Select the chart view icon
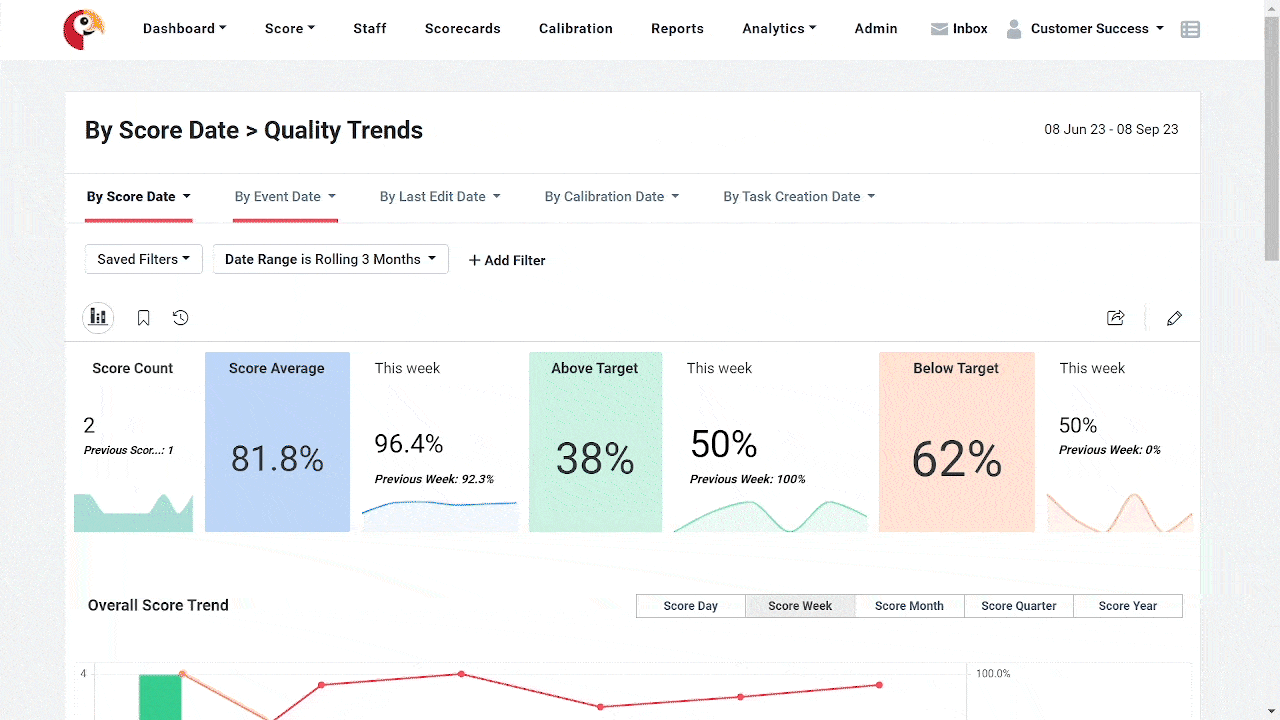 coord(98,318)
